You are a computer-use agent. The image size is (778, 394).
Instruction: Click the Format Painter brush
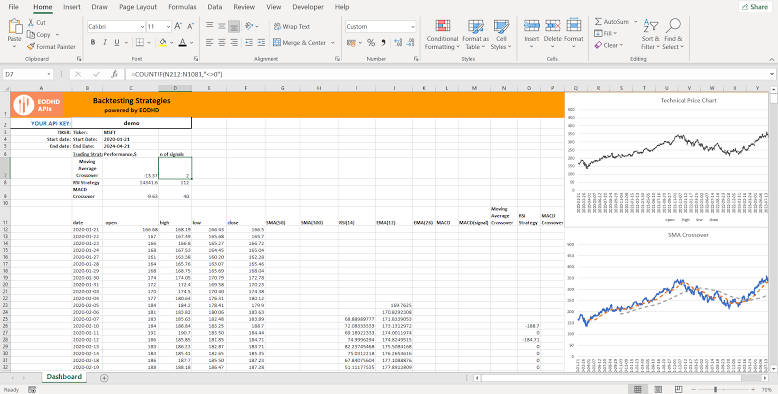[x=51, y=47]
